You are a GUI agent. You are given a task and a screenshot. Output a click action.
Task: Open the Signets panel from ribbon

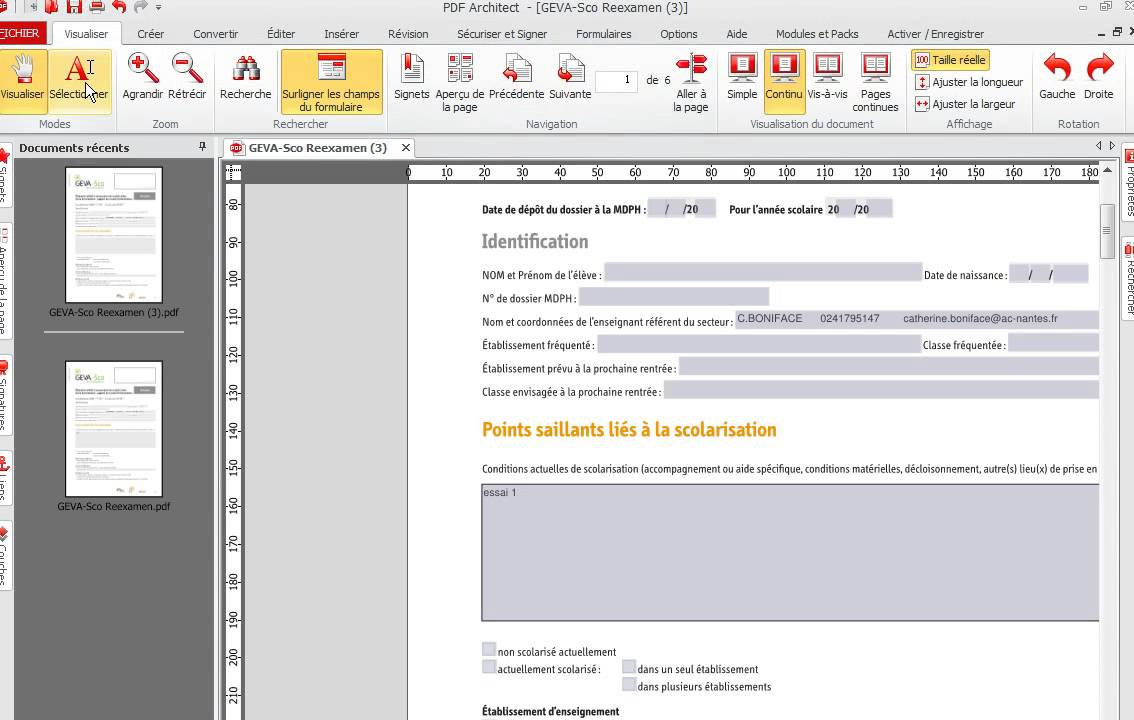412,77
